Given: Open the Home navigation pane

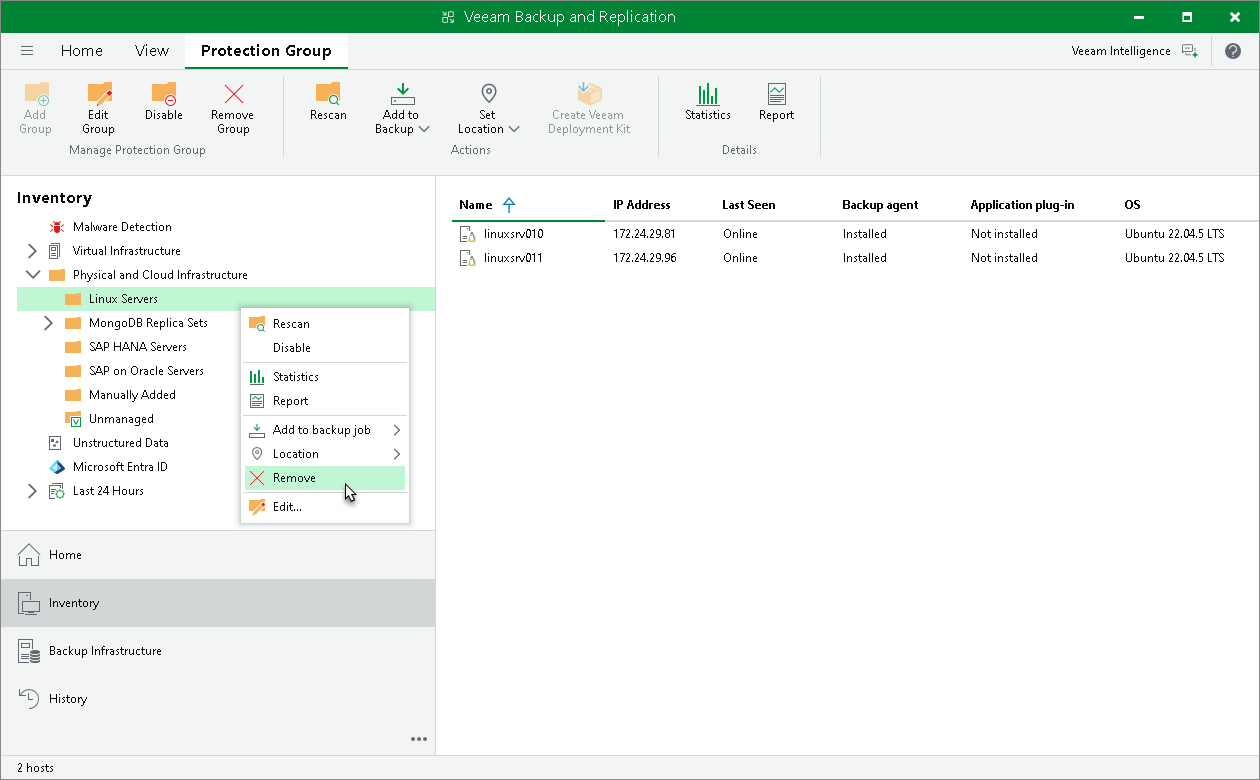Looking at the screenshot, I should (x=218, y=555).
